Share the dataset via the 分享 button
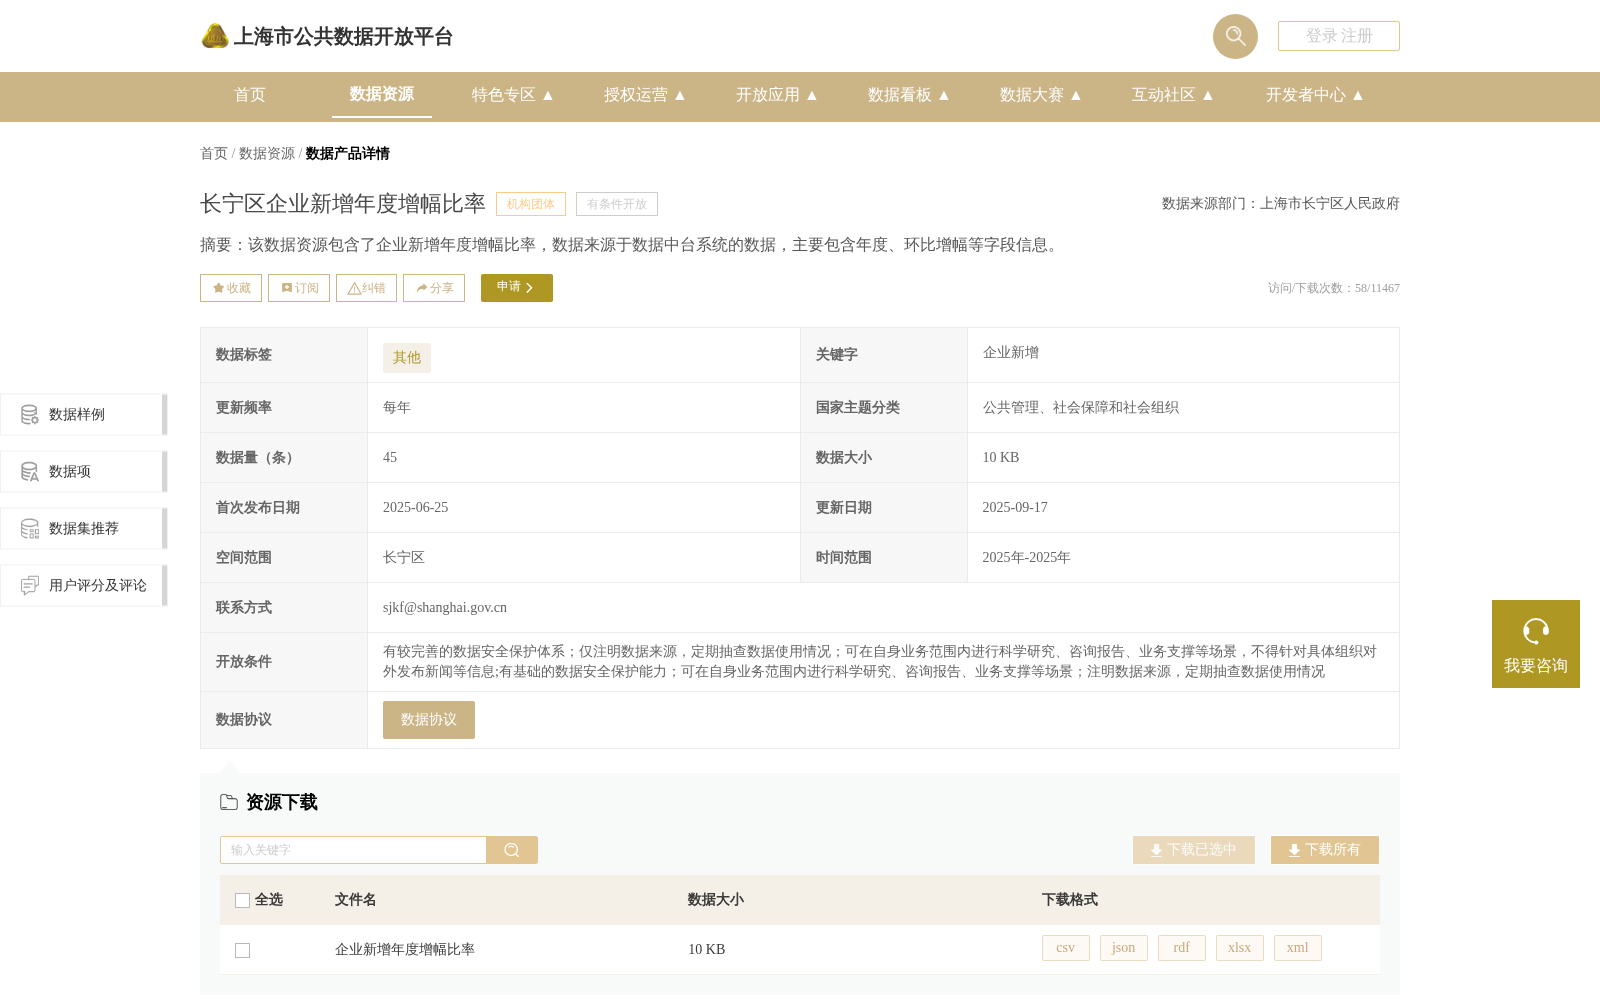Viewport: 1600px width, 1000px height. click(x=434, y=288)
